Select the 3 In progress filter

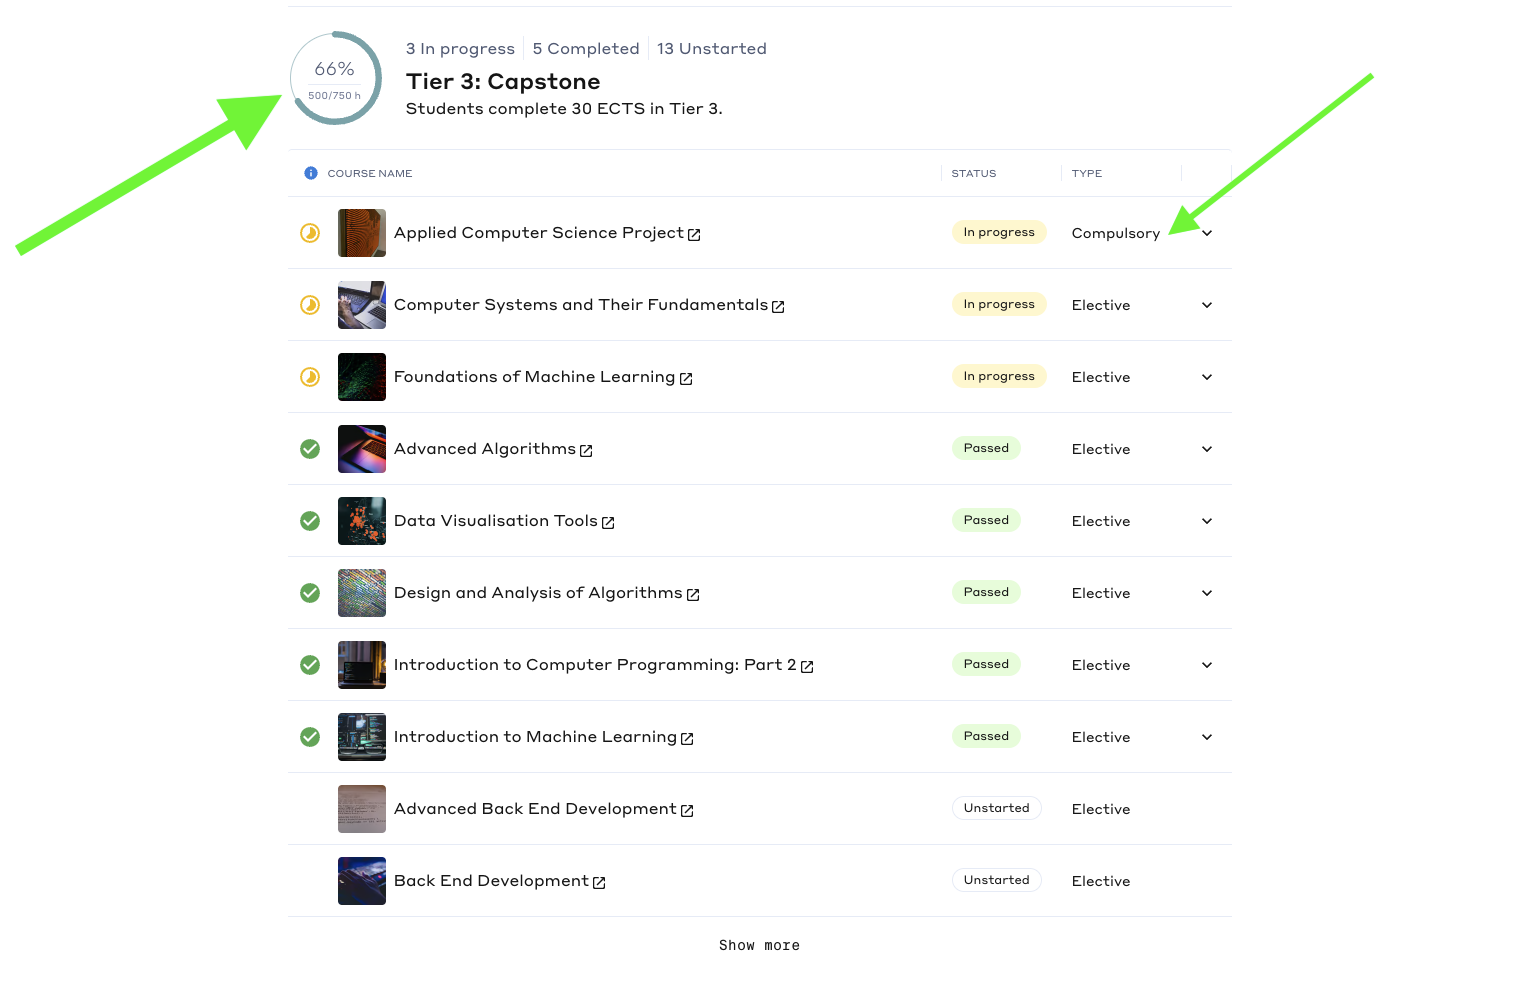(x=460, y=49)
